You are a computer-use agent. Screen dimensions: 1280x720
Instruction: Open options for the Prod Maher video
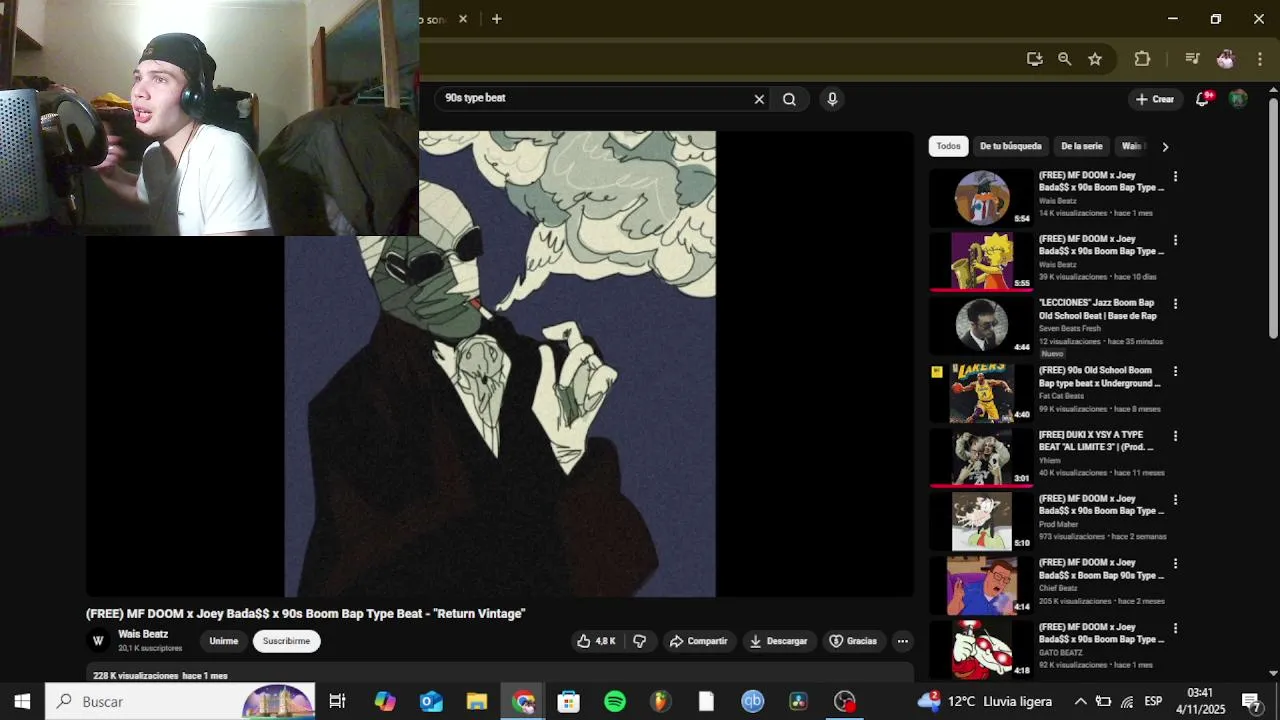[x=1176, y=500]
